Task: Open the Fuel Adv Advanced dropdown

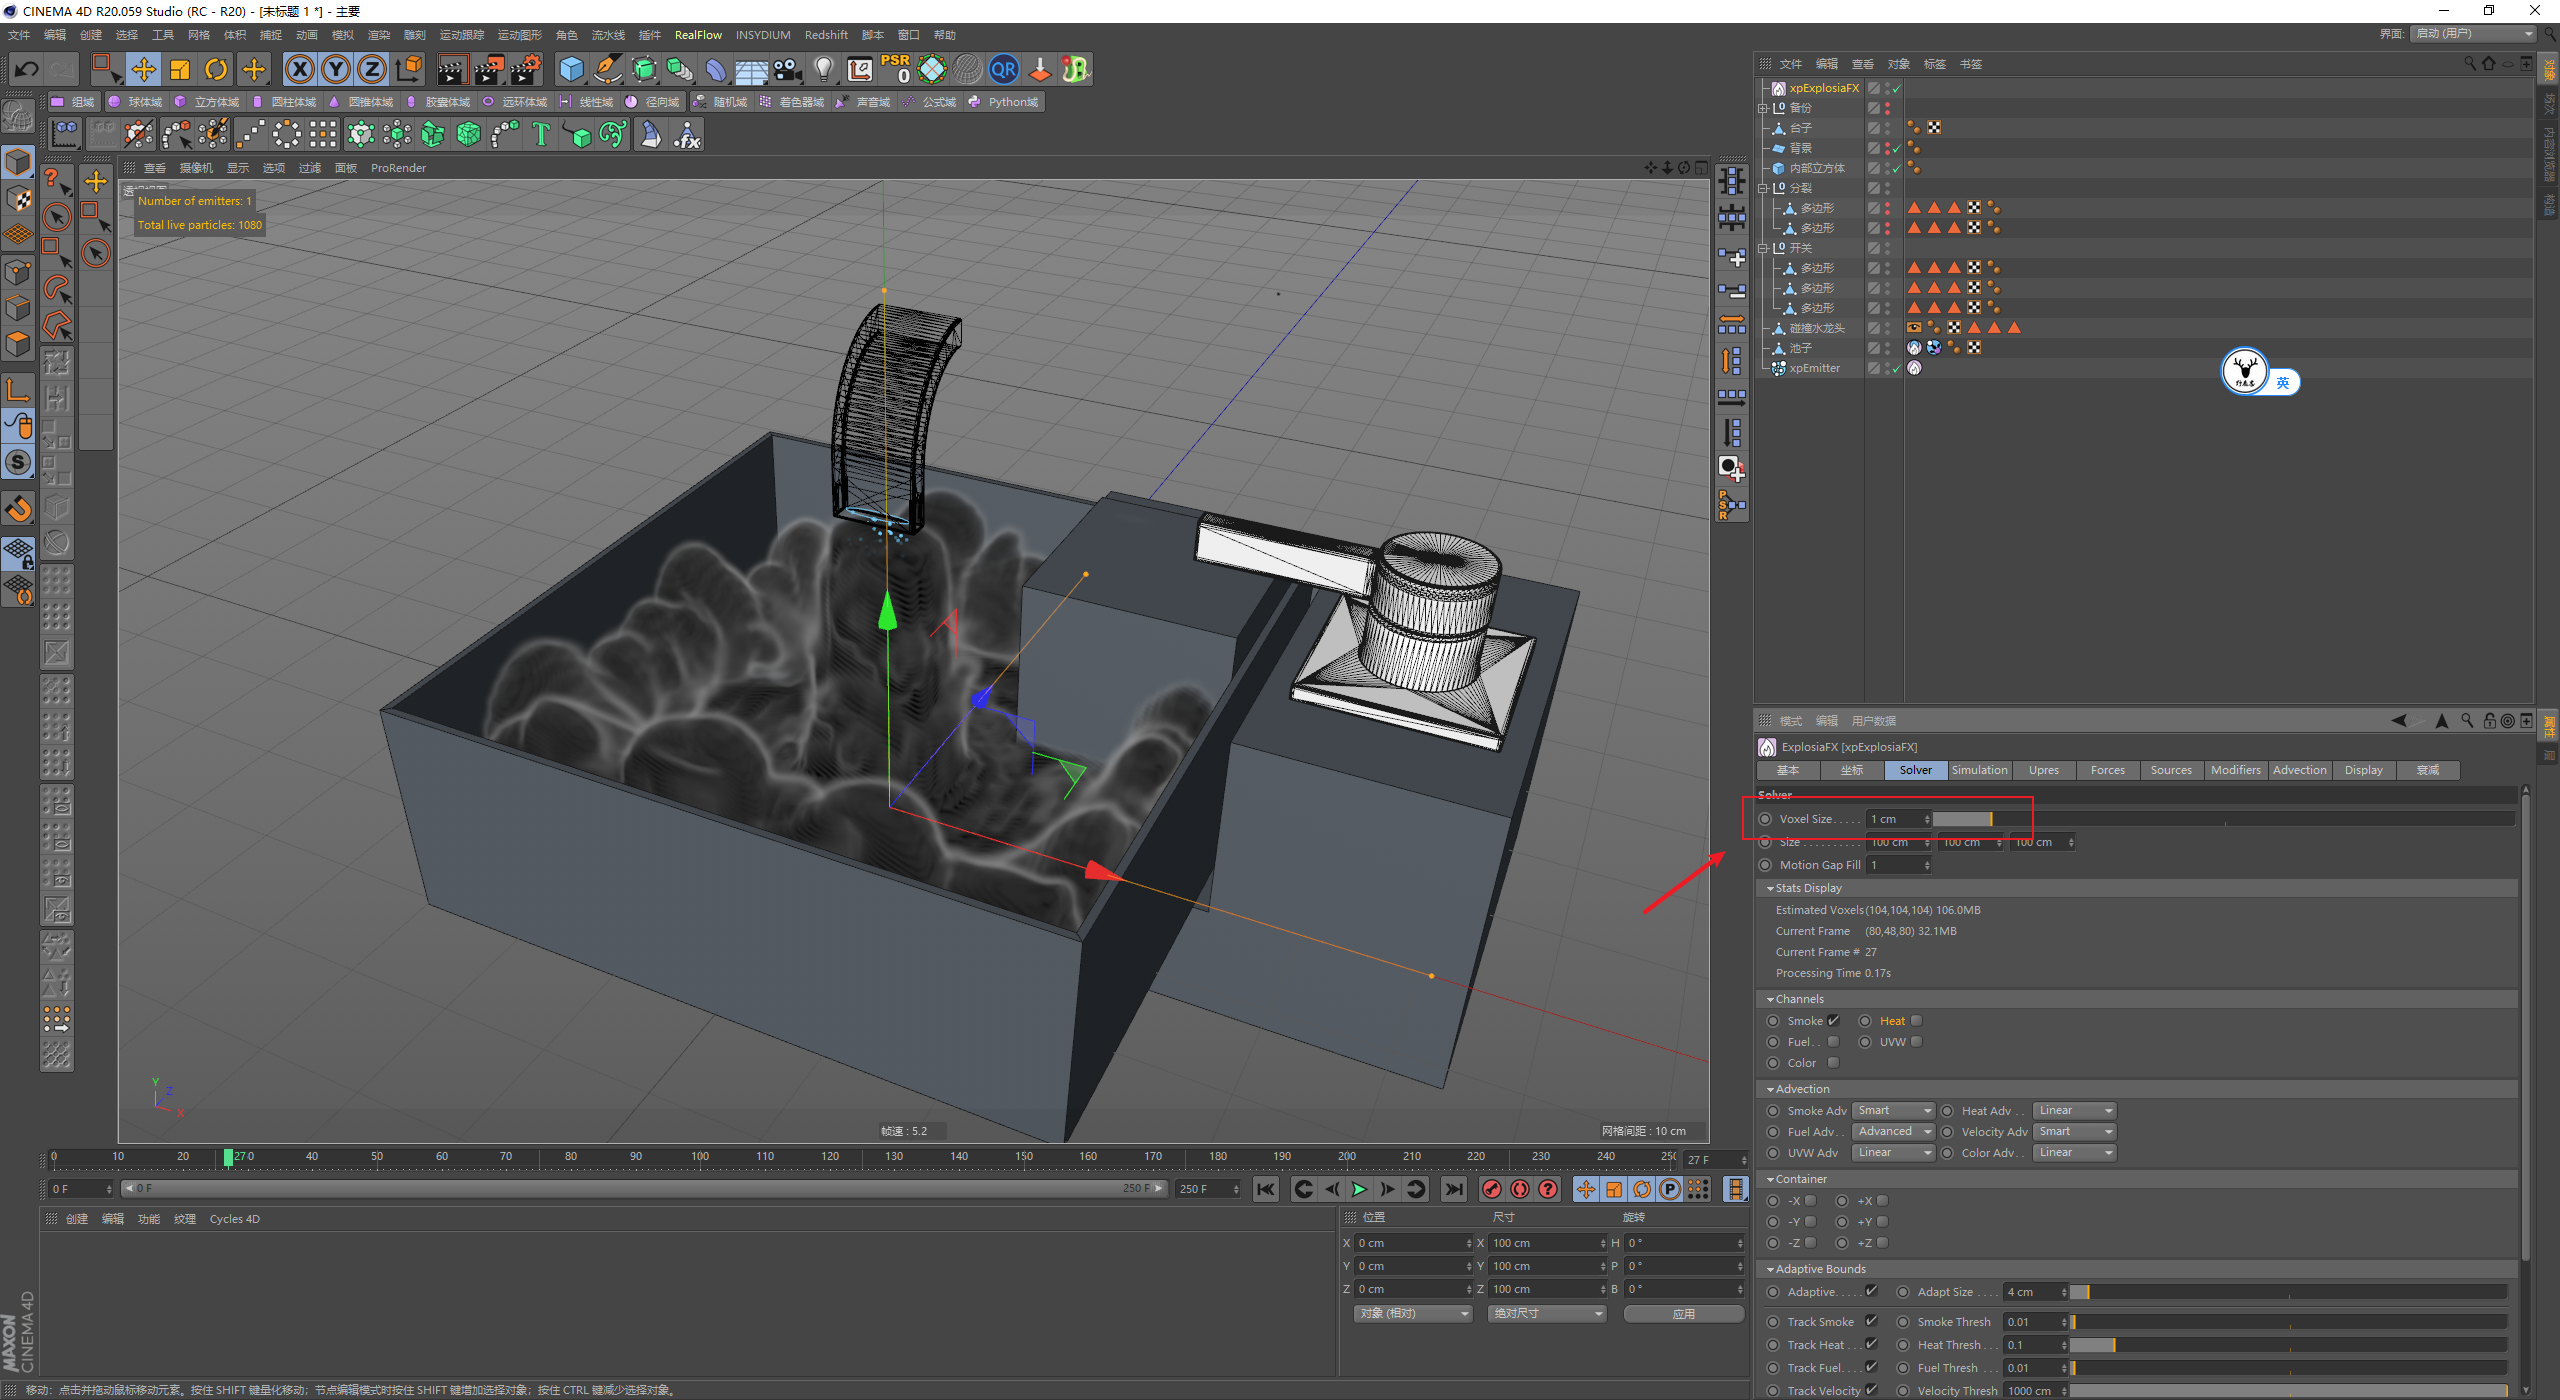Action: (1894, 1132)
